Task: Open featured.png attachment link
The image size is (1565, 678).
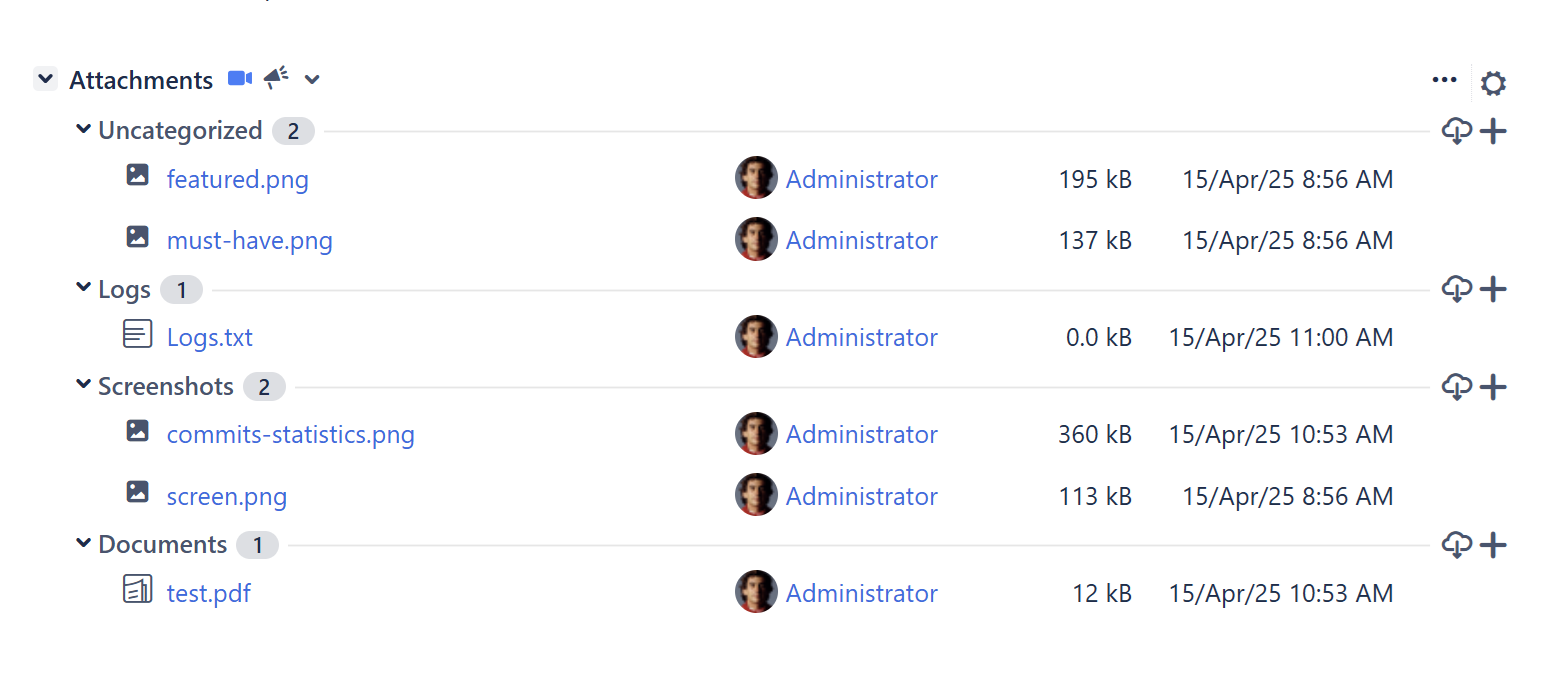Action: (237, 180)
